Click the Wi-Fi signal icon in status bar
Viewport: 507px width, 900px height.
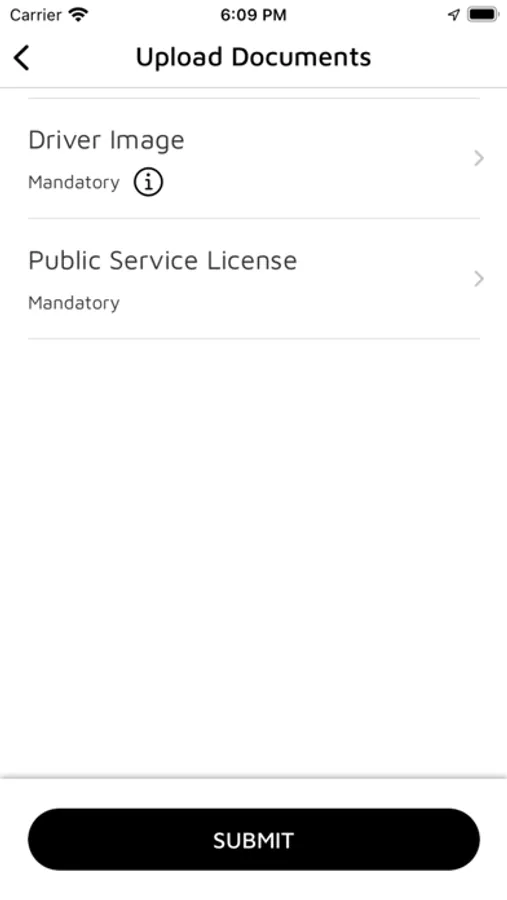coord(78,15)
